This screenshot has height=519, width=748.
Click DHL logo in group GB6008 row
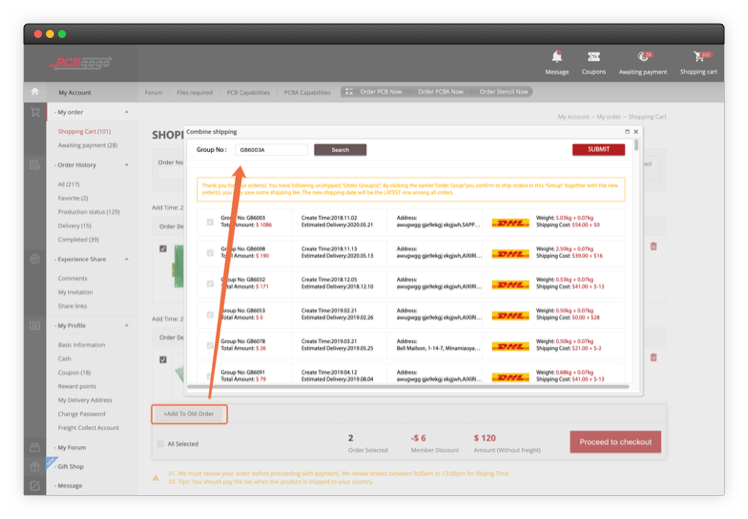[x=510, y=254]
